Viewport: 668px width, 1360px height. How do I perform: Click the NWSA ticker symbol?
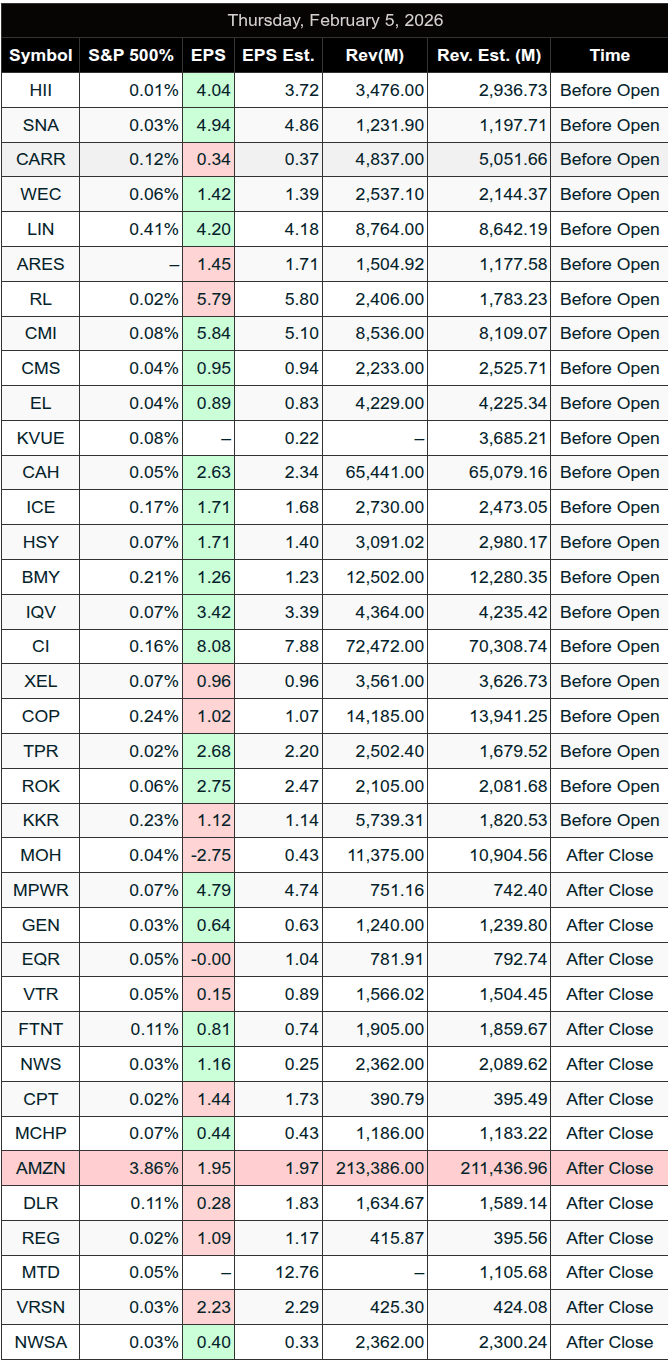click(x=41, y=1342)
